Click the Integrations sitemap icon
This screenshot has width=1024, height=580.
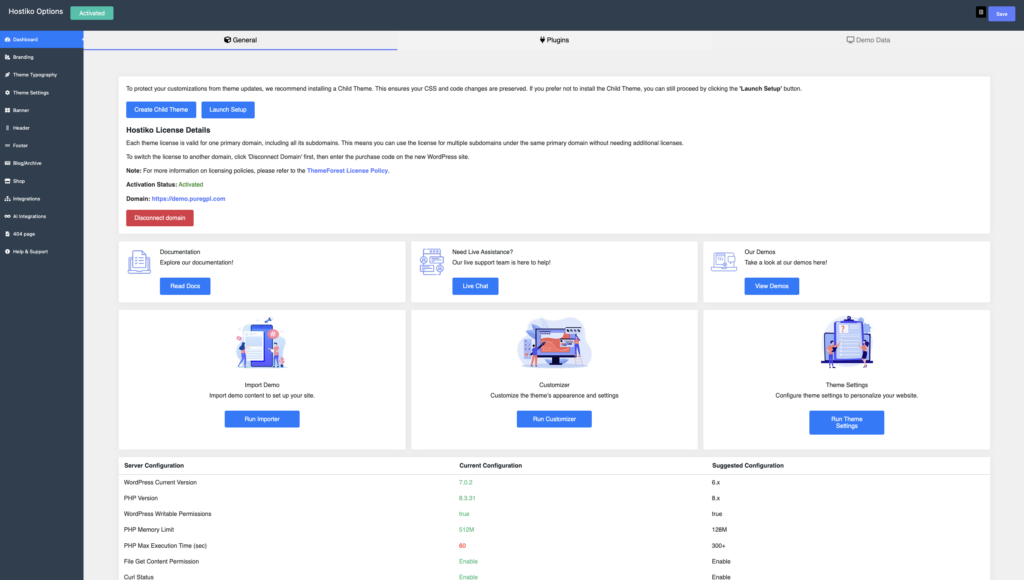point(7,199)
